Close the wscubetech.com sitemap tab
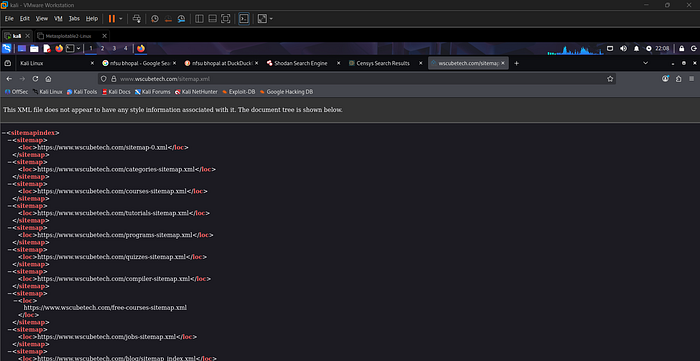The image size is (700, 361). (x=503, y=63)
